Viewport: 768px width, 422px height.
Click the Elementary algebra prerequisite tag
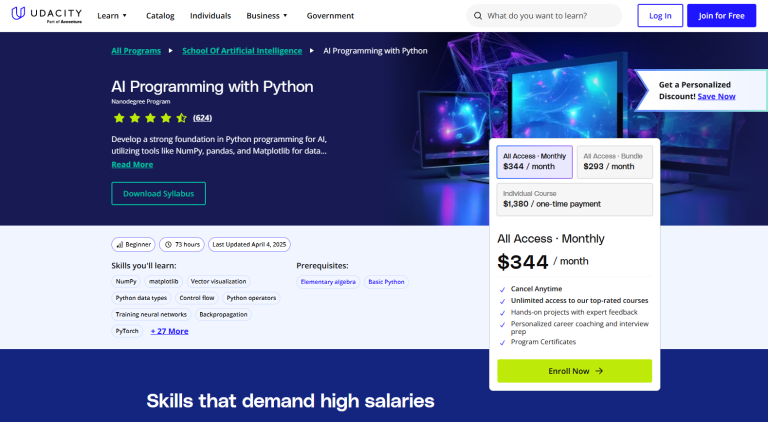[328, 282]
